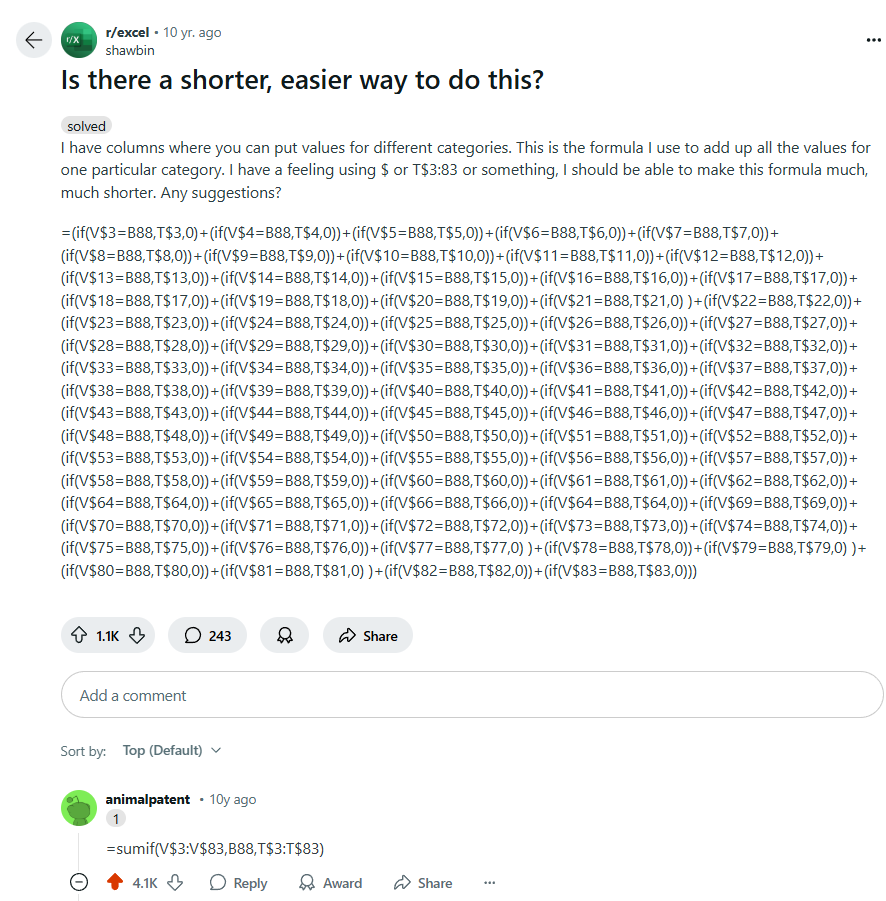
Task: Open the r/excel community avatar
Action: tap(79, 40)
